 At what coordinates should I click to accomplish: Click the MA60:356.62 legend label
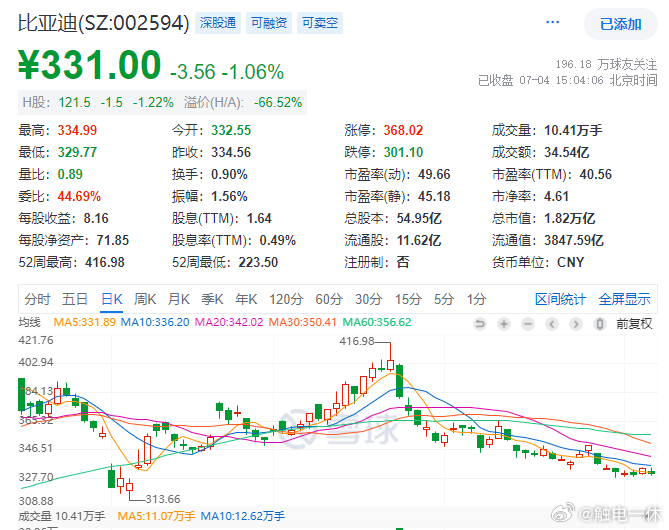tap(377, 322)
